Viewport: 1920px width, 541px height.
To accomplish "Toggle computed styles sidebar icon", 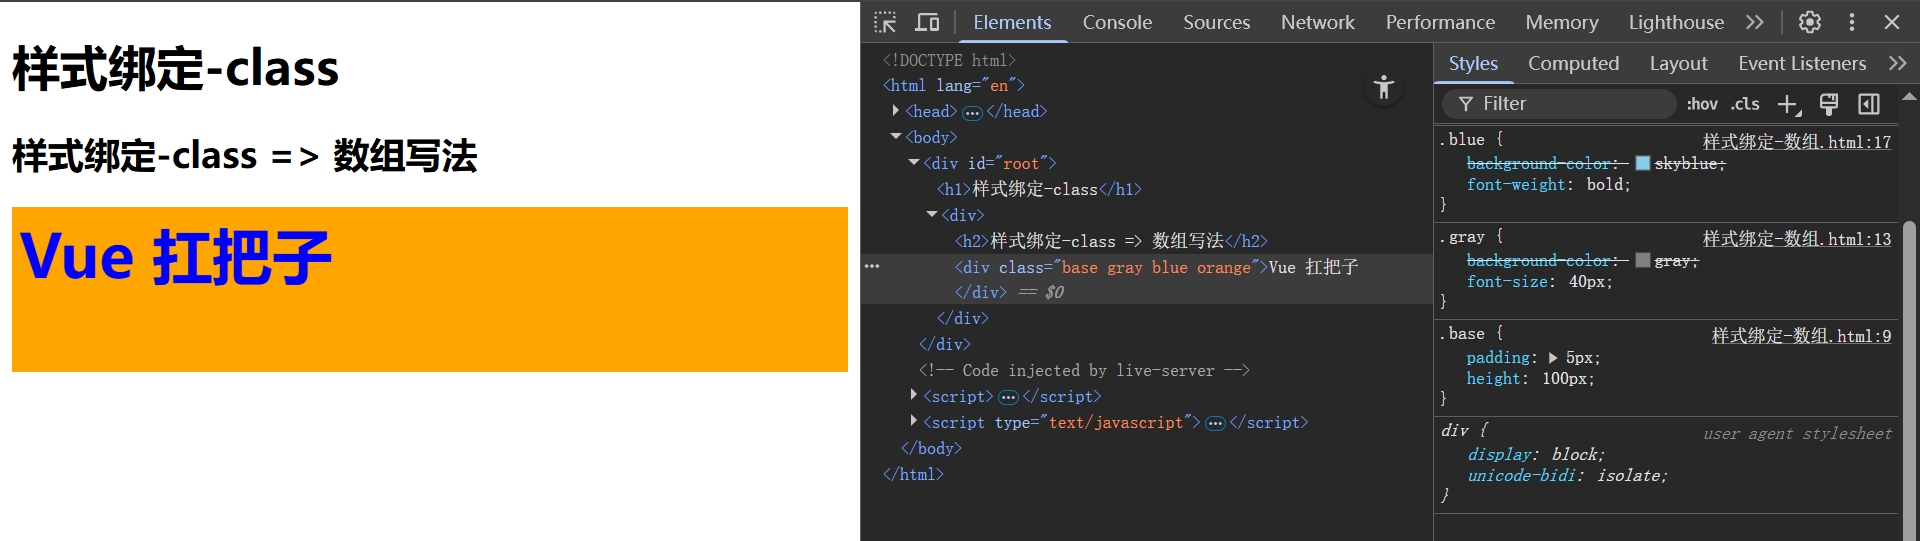I will 1869,104.
